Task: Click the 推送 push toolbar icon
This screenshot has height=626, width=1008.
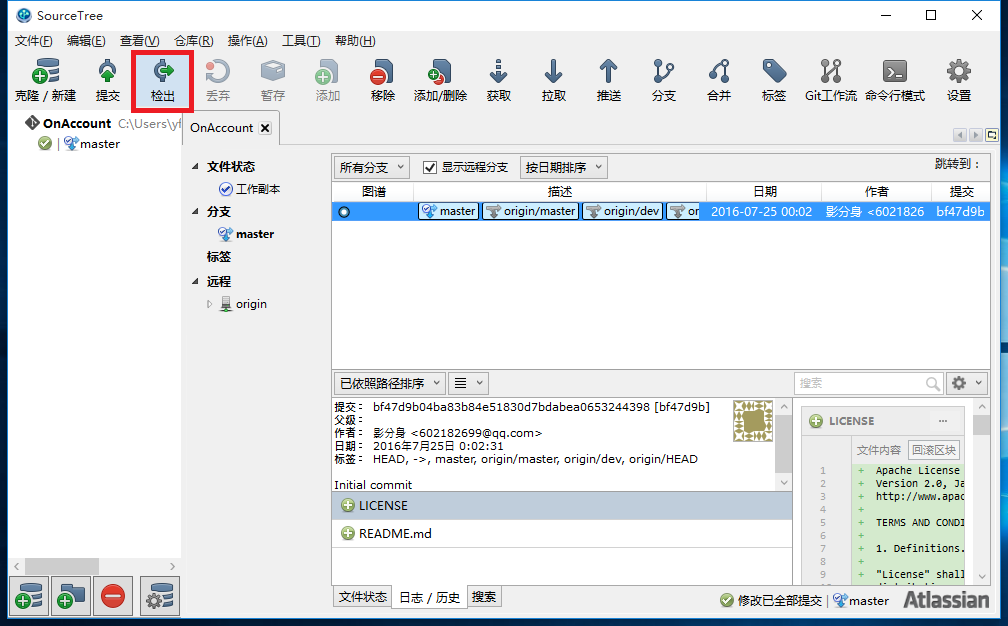Action: (608, 80)
